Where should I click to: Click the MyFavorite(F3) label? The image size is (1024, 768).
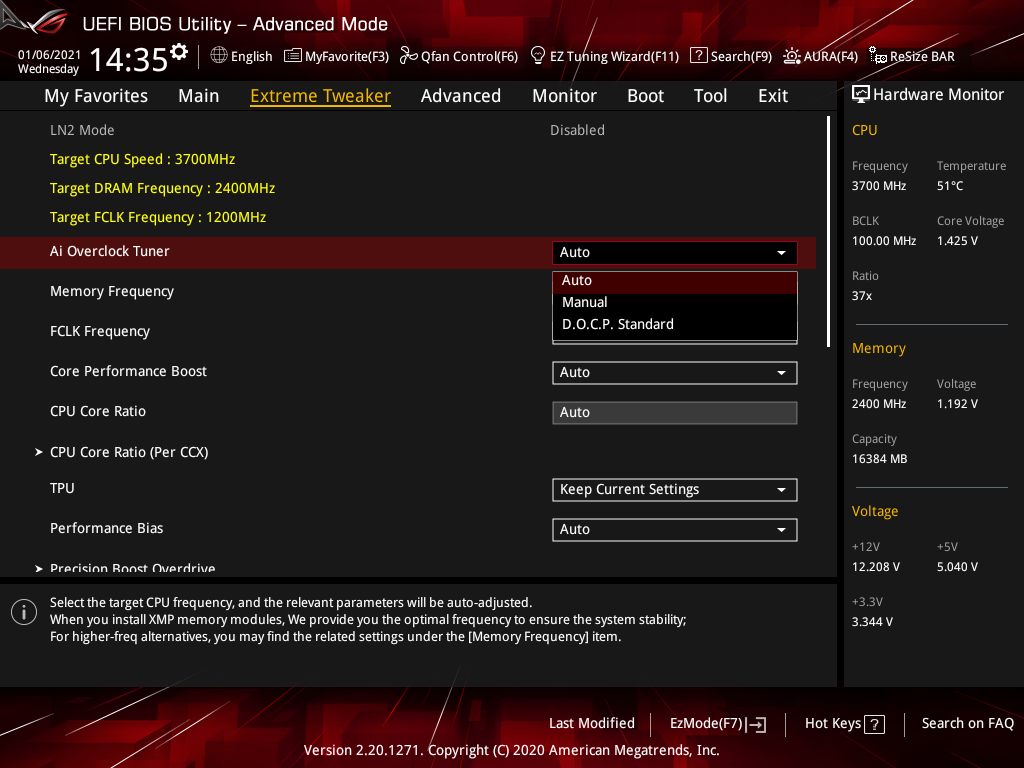tap(347, 57)
